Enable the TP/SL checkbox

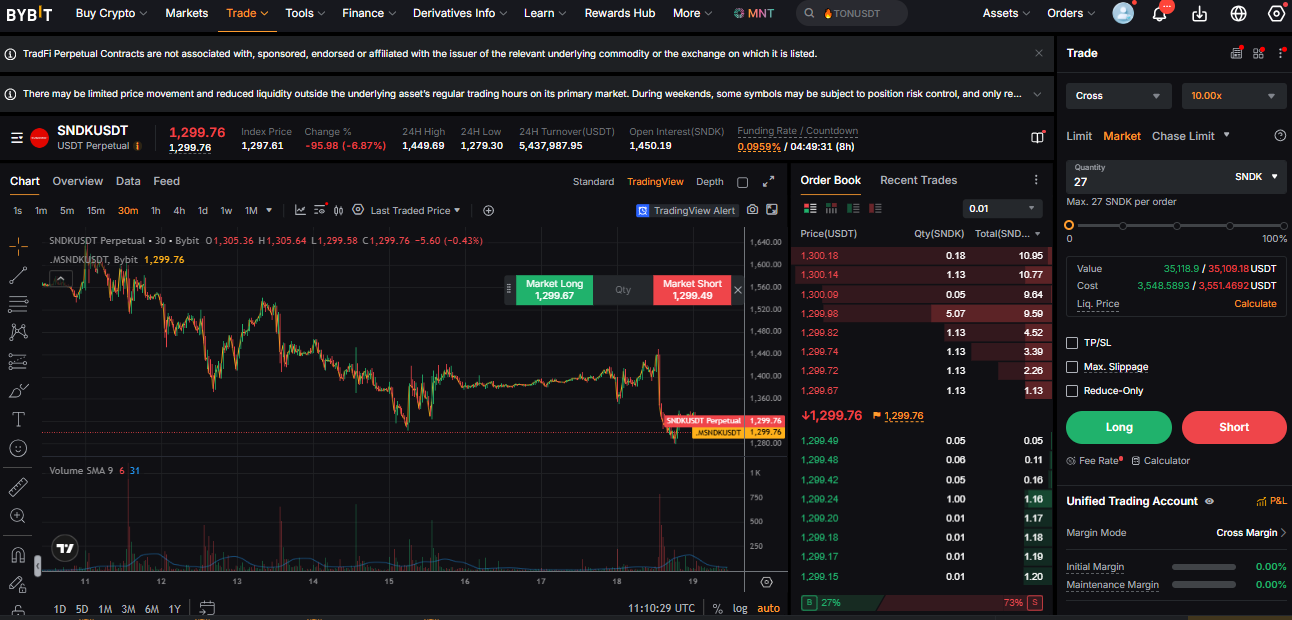click(1073, 343)
